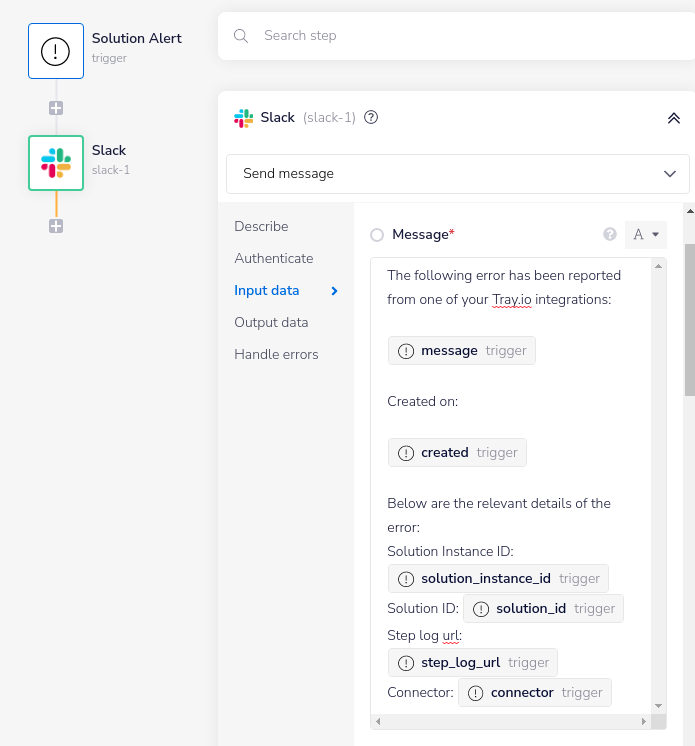Select the Message field radio button
The image size is (695, 746).
377,235
